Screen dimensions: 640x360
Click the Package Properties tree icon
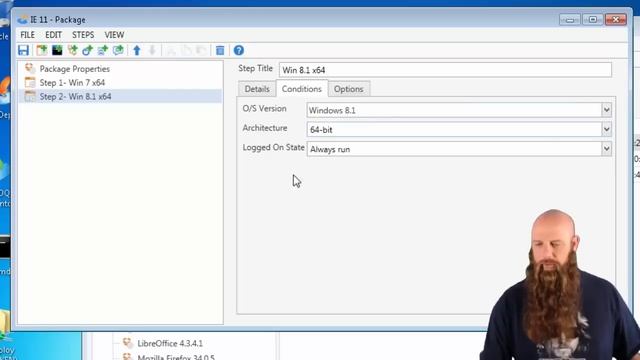coord(30,68)
